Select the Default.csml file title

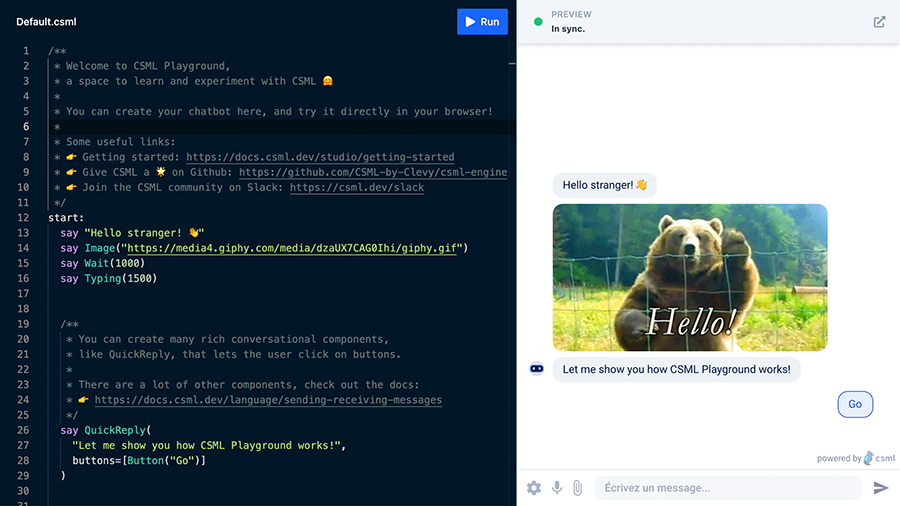46,22
